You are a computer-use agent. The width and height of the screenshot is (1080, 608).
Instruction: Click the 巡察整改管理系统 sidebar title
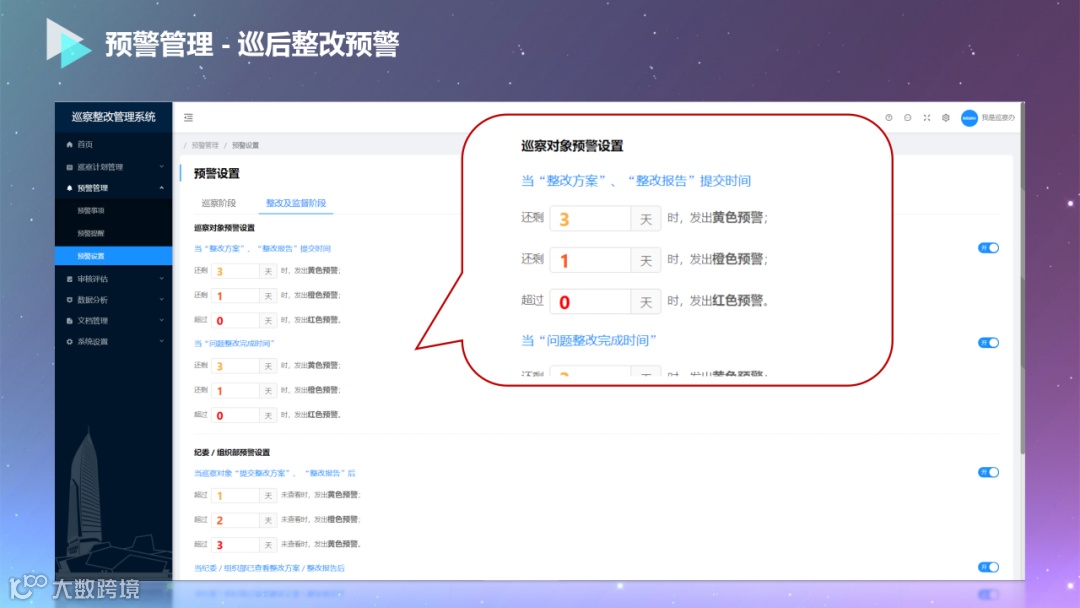point(114,117)
